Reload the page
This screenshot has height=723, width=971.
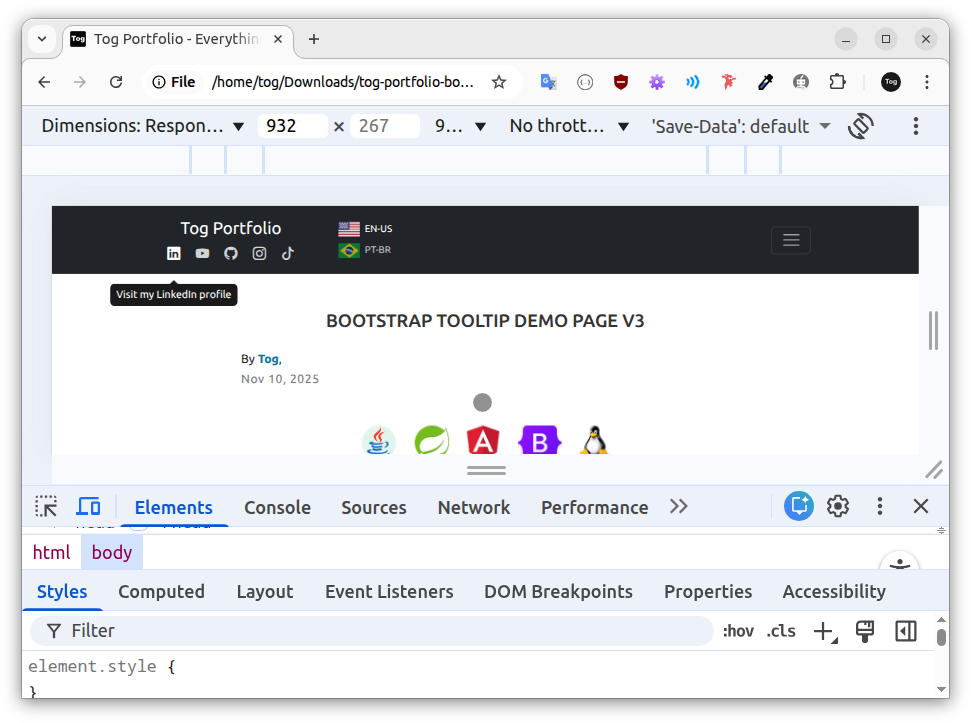coord(116,82)
